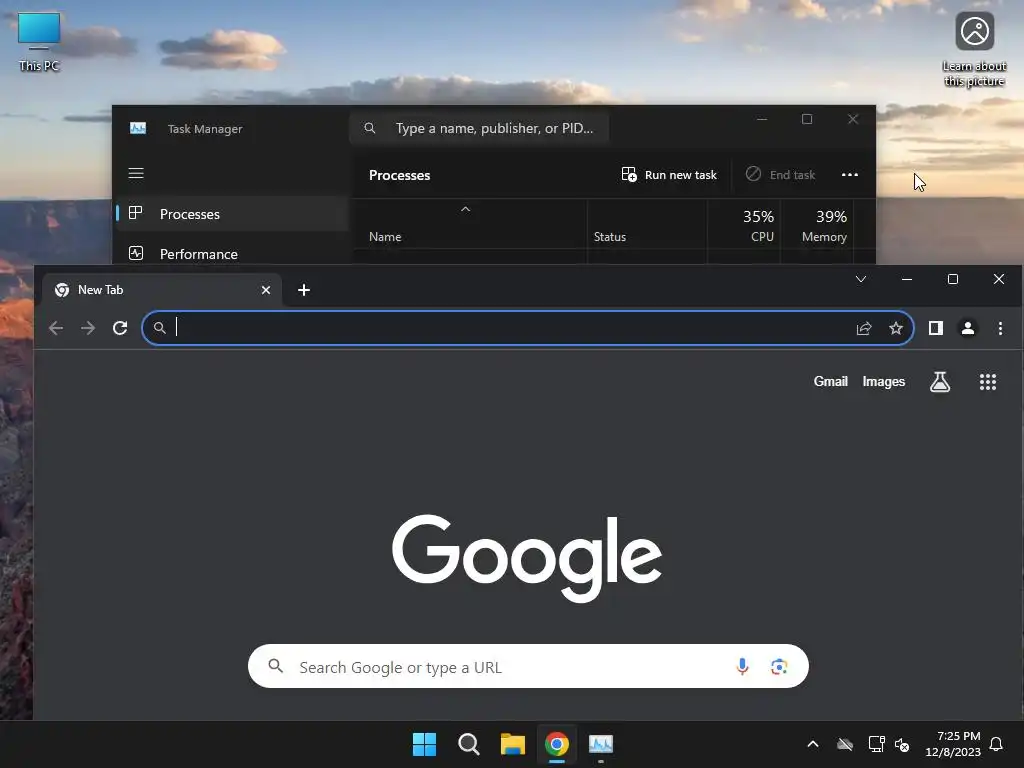This screenshot has height=768, width=1024.
Task: Maximize the Chrome window
Action: (953, 279)
